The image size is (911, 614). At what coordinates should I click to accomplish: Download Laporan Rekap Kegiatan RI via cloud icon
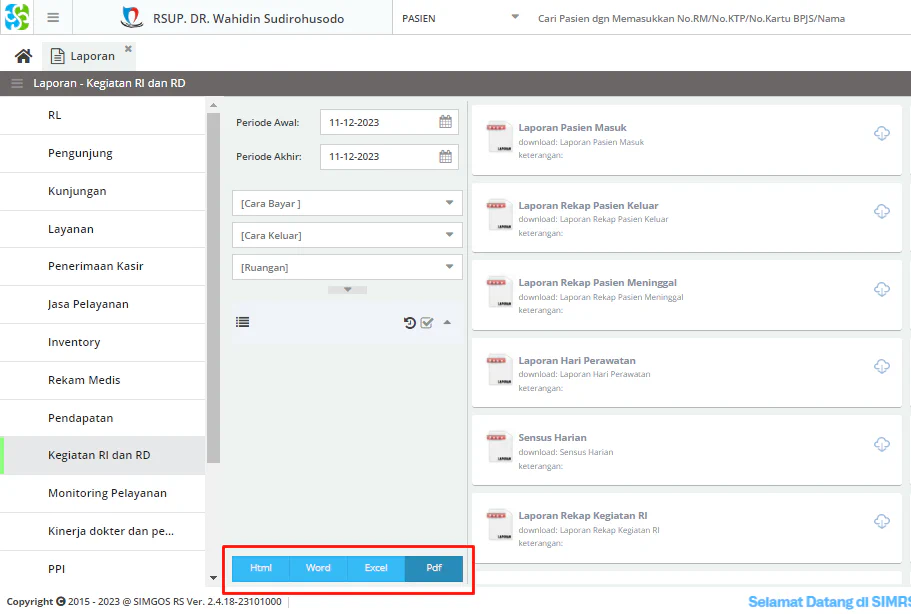(x=881, y=521)
